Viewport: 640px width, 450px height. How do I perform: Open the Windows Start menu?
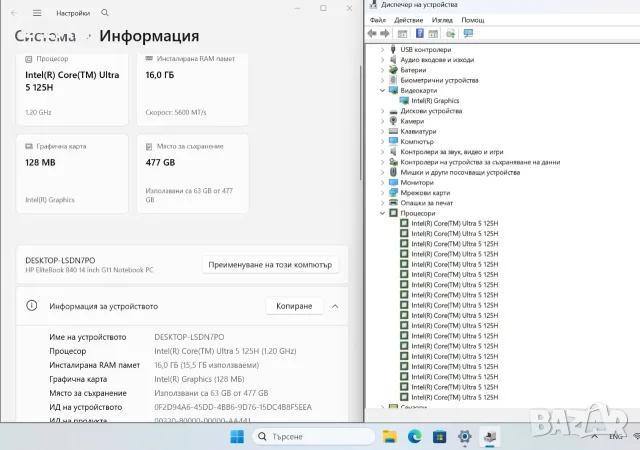(237, 437)
